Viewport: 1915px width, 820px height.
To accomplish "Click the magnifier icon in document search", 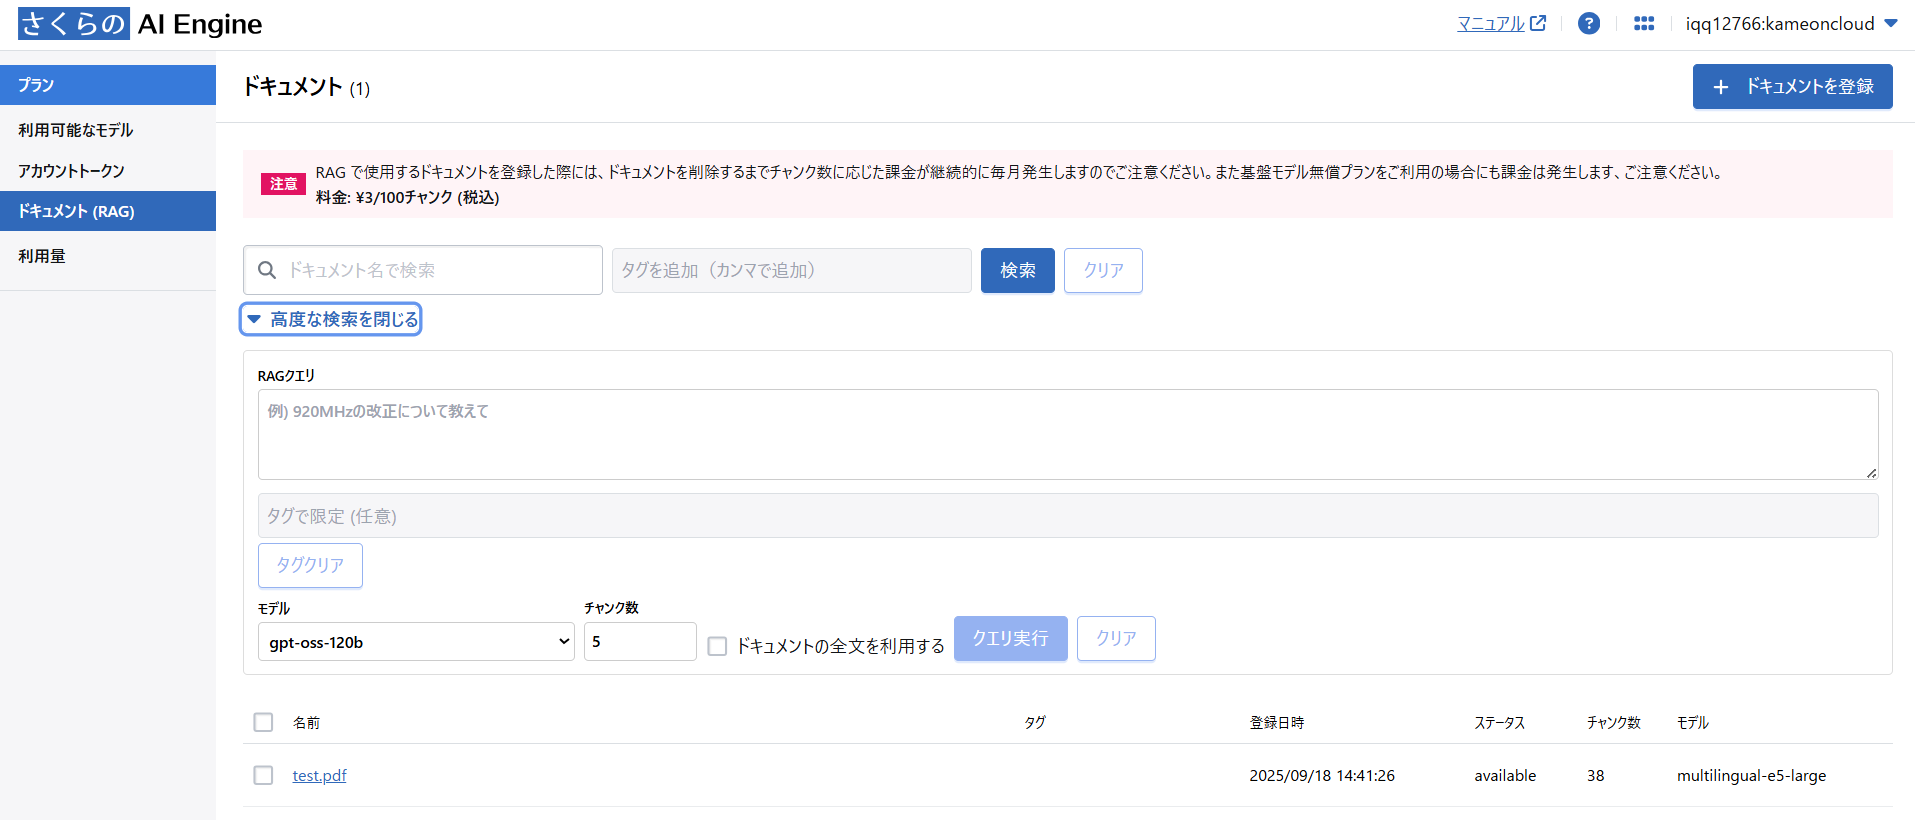I will (267, 270).
